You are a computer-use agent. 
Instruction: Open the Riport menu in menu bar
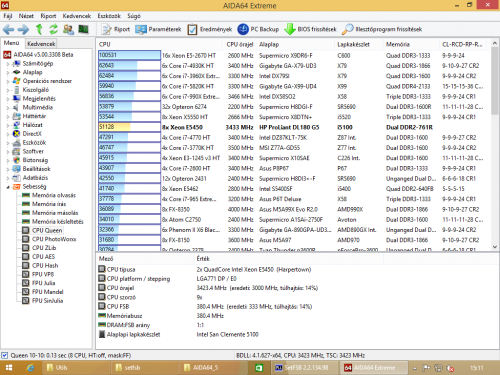click(48, 16)
